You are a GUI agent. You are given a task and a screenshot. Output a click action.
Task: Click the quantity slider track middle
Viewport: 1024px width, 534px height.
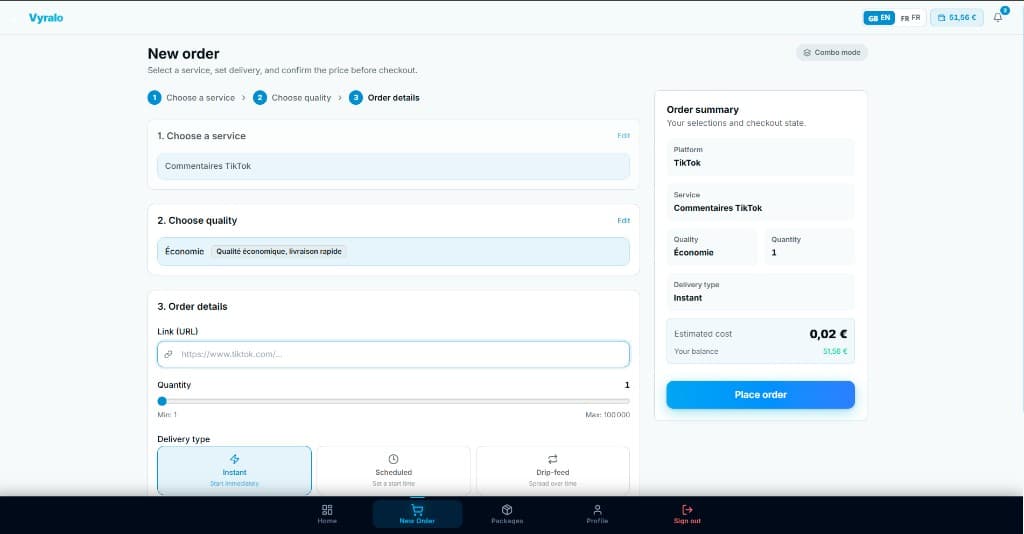(393, 401)
